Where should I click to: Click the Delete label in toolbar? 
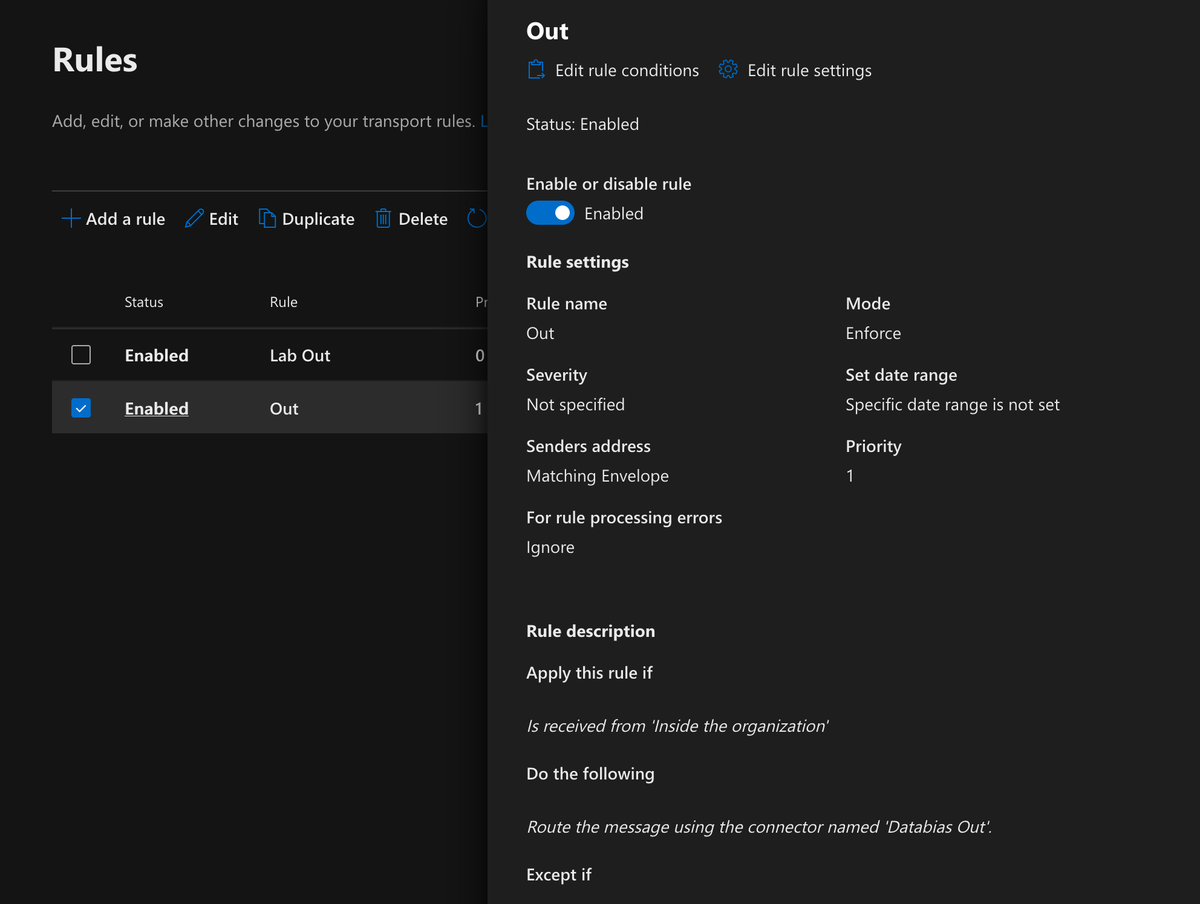[x=423, y=219]
